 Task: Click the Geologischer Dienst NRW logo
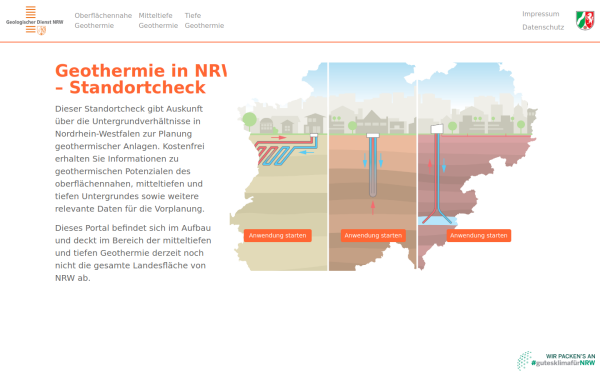pyautogui.click(x=34, y=21)
